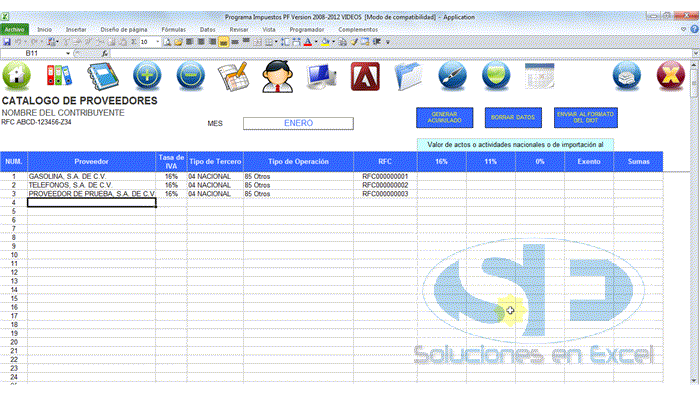Click the print preview toolbar icon

click(167, 42)
